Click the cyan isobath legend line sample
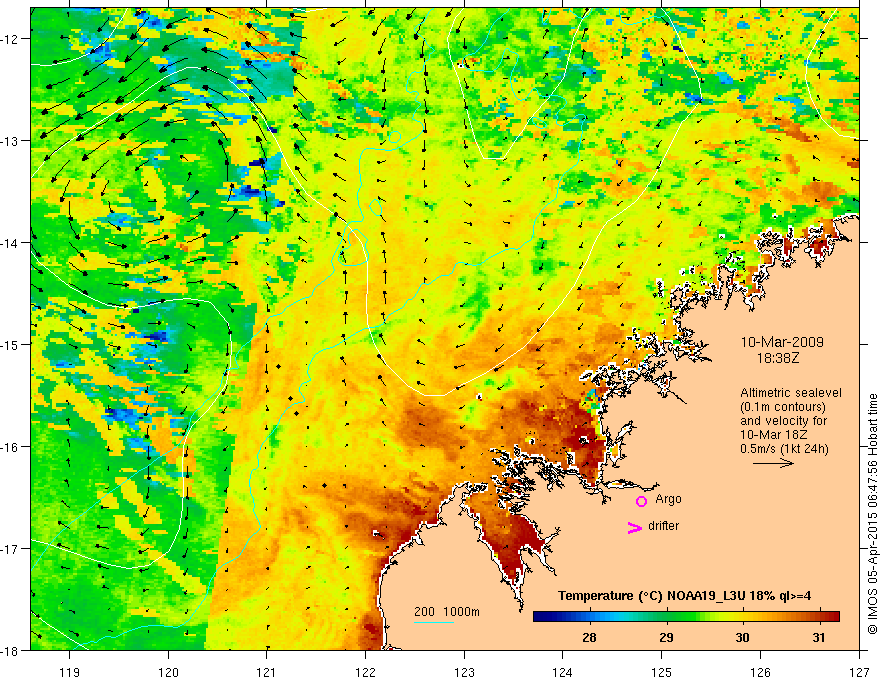Screen dimensions: 880x680 pos(434,622)
